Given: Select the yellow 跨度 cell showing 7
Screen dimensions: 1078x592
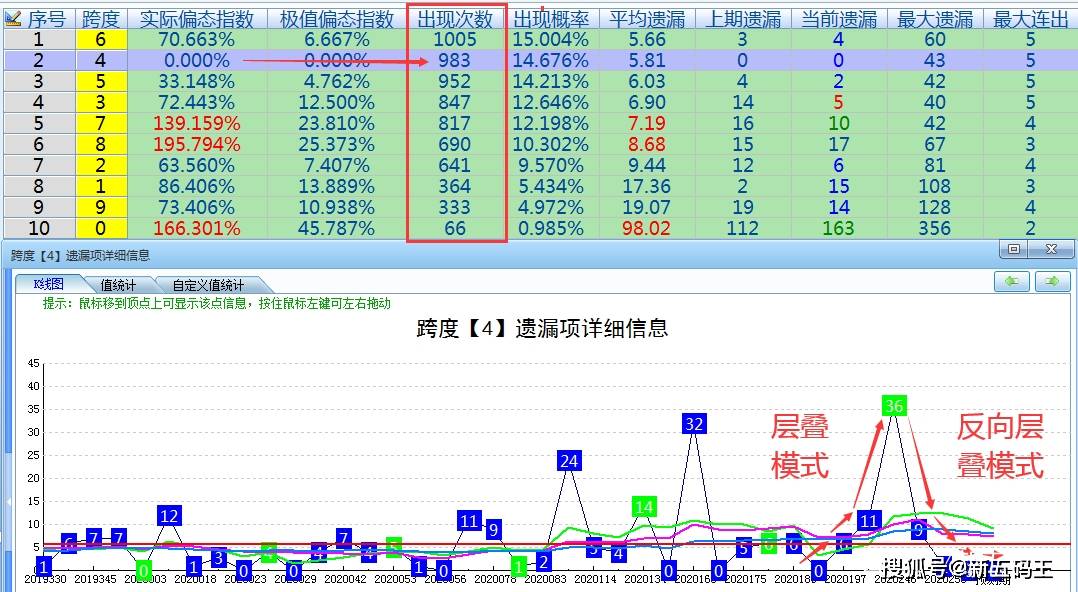Looking at the screenshot, I should click(101, 124).
